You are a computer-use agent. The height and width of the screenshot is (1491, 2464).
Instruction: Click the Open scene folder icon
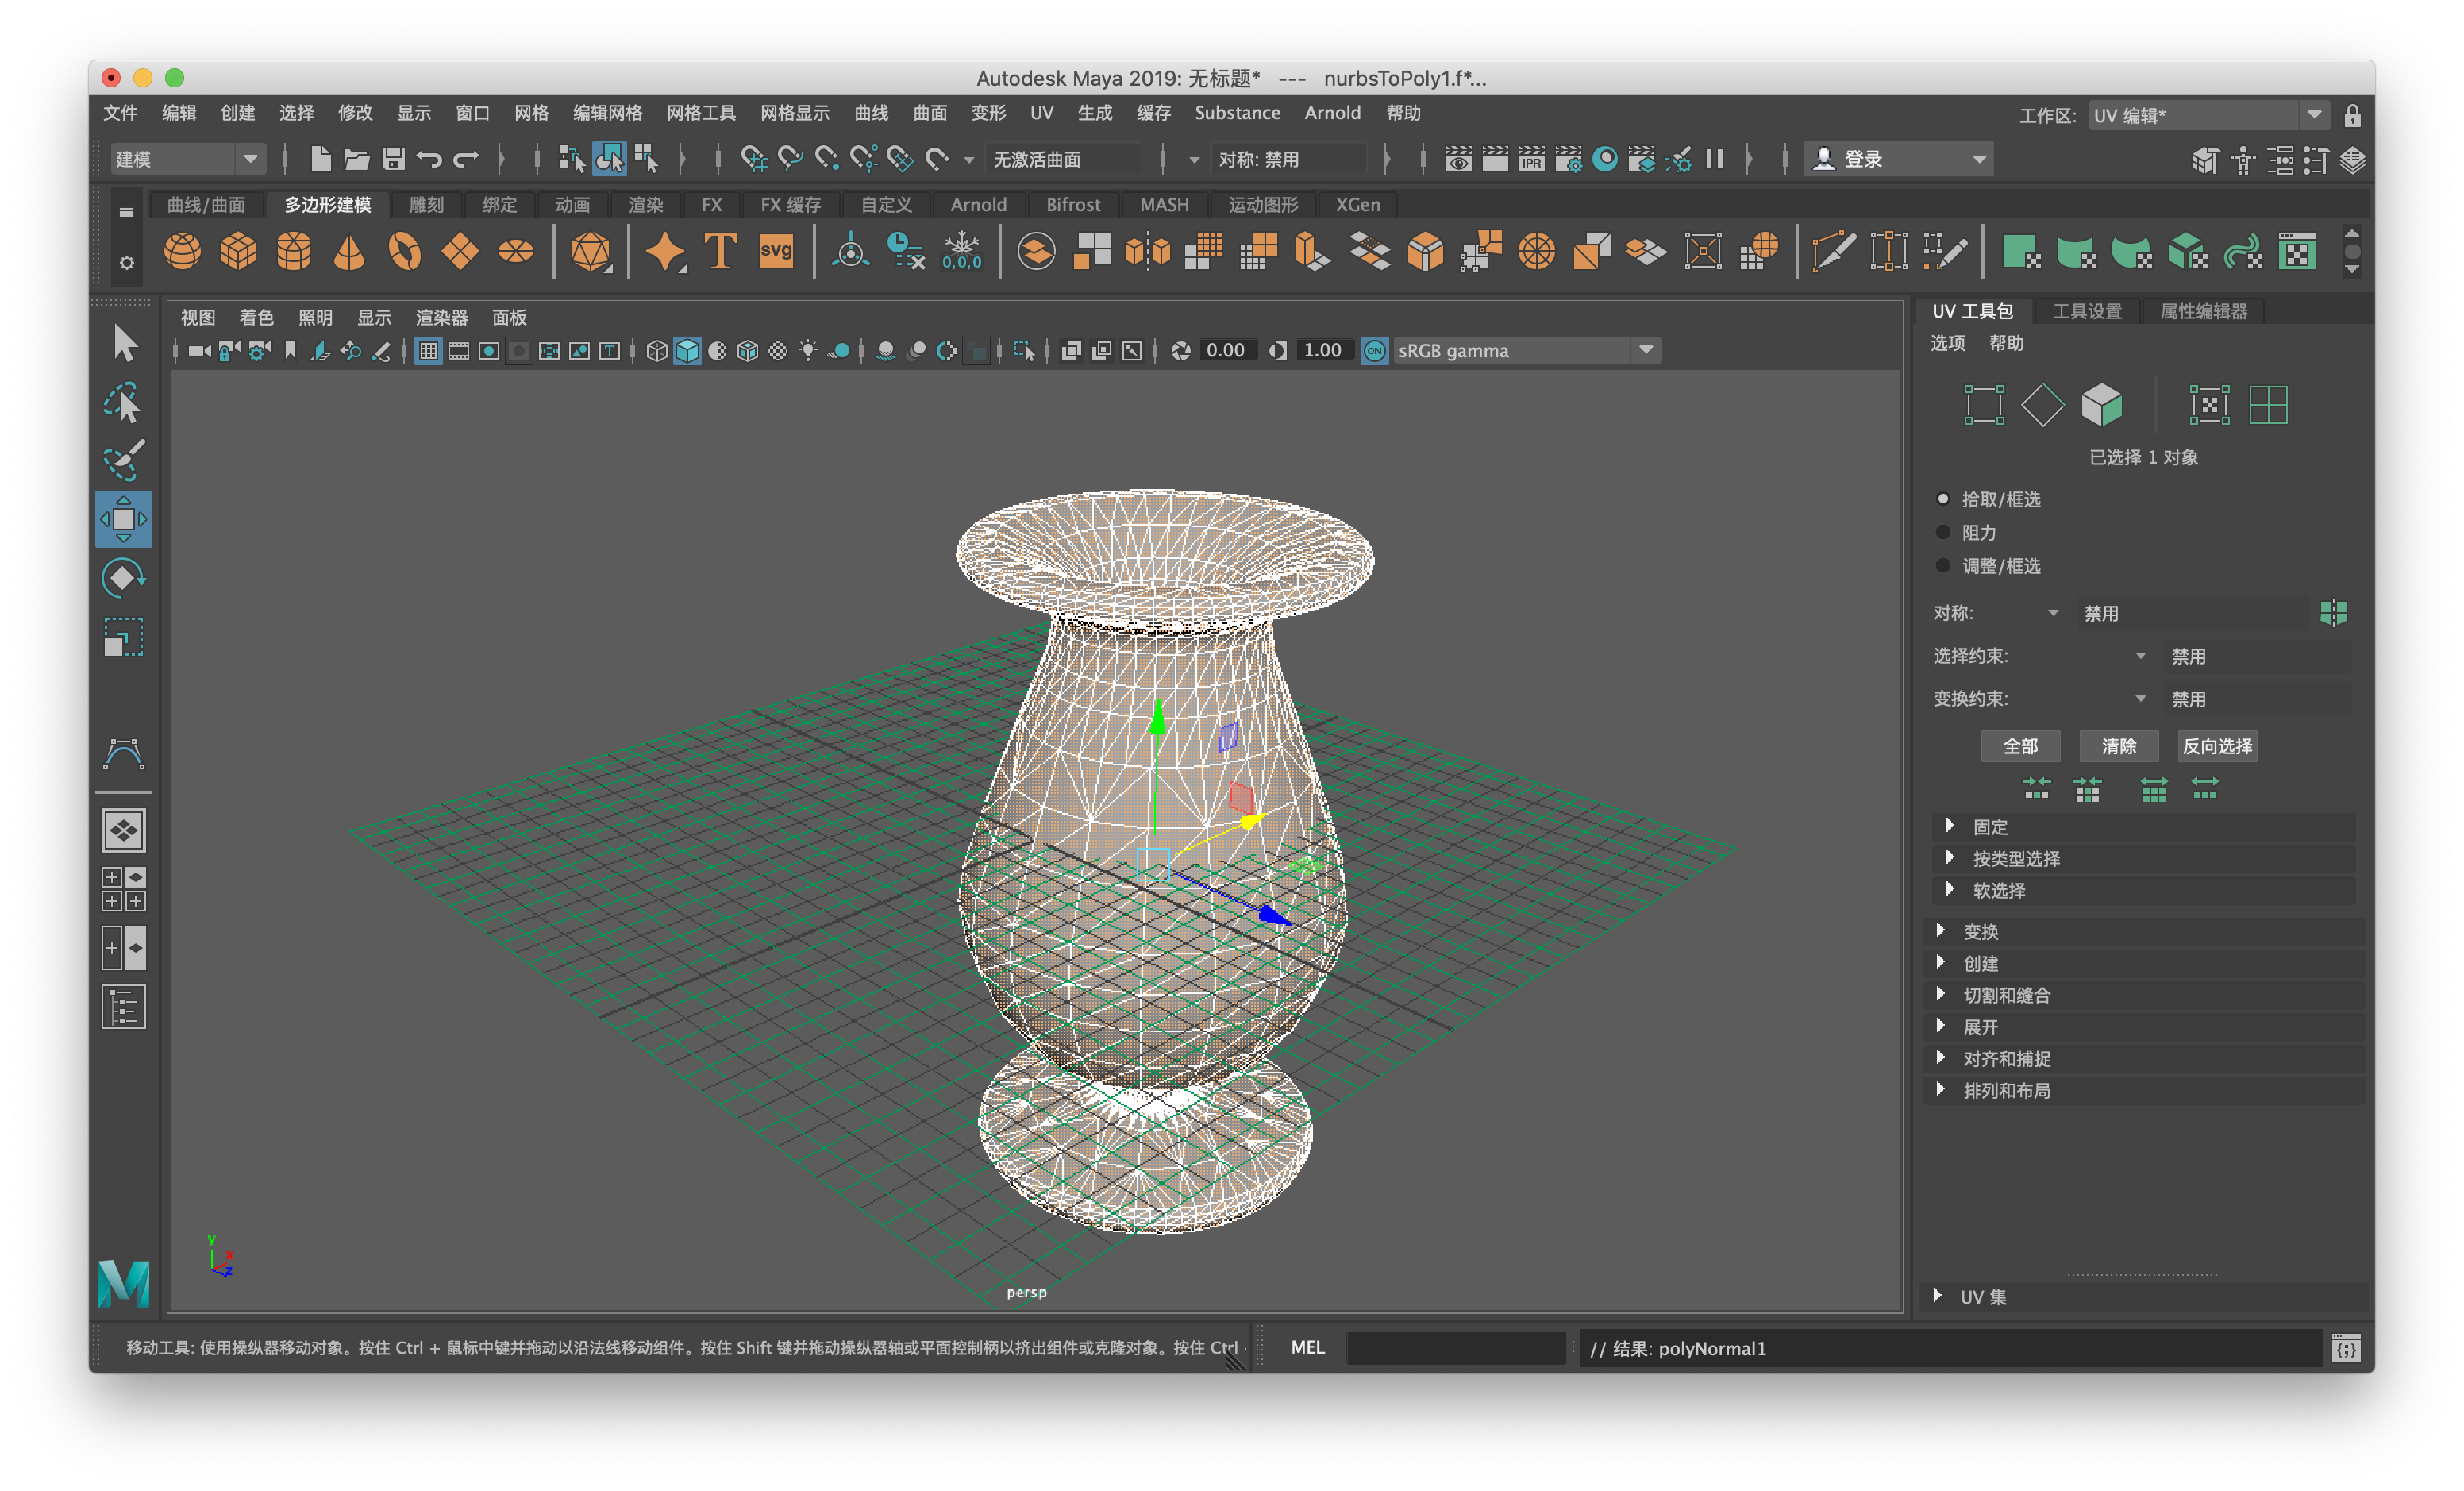point(357,159)
